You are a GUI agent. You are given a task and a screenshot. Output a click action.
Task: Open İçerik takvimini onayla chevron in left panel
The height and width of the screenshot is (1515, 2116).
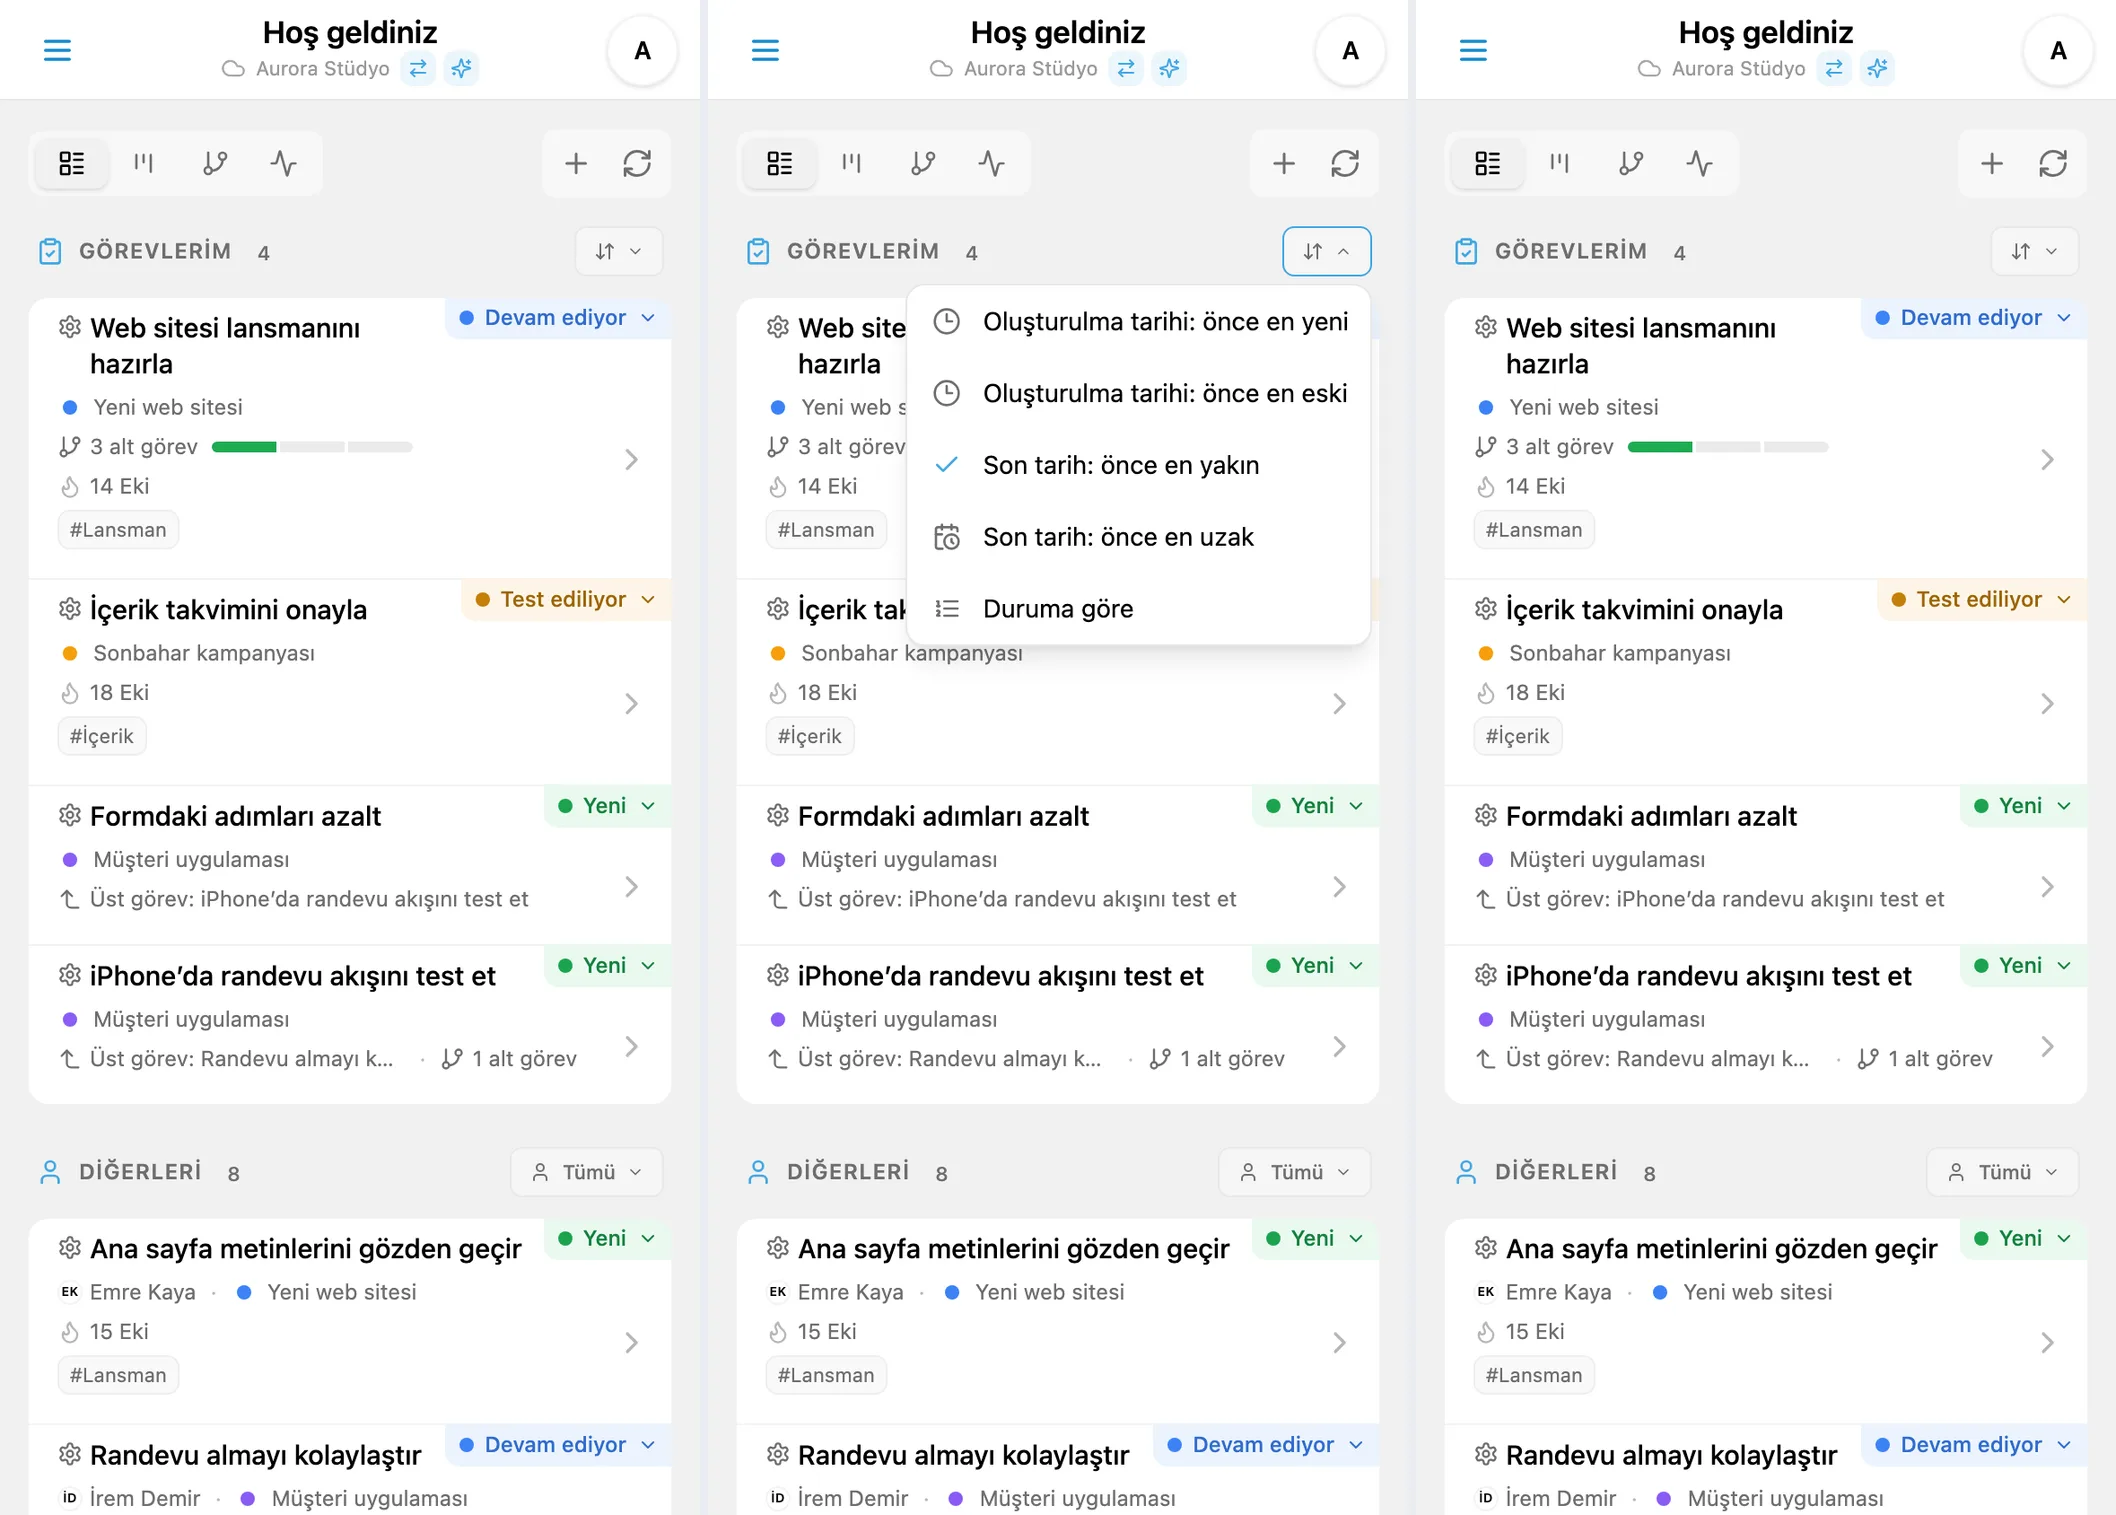[631, 704]
